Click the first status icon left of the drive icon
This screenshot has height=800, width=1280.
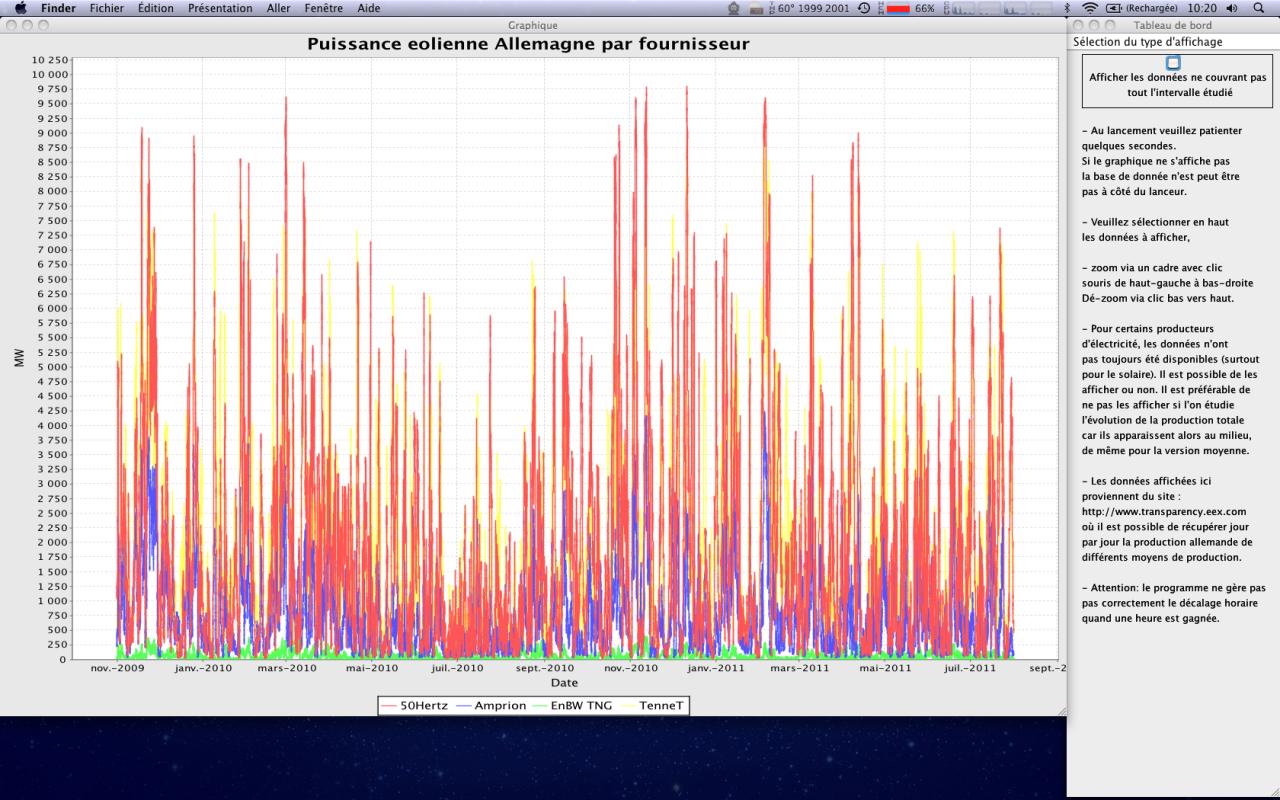[x=735, y=8]
